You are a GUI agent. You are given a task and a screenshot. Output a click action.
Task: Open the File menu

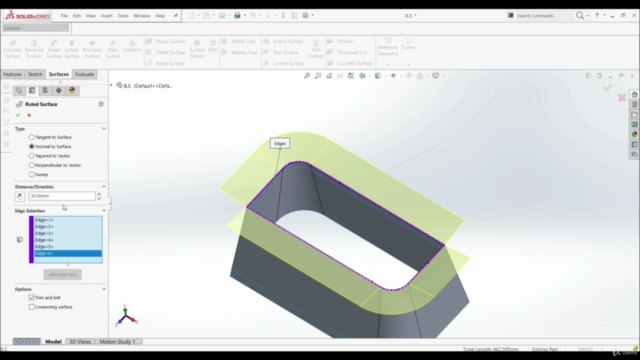coord(64,16)
